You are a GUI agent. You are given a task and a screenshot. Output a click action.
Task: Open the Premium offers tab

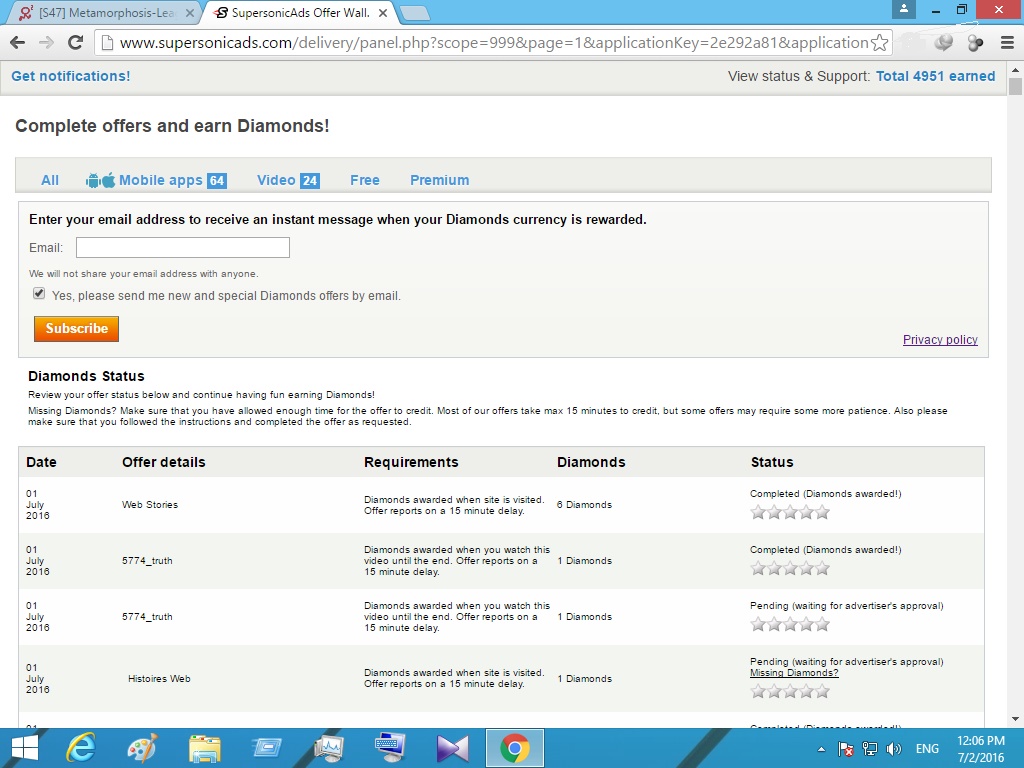[439, 180]
